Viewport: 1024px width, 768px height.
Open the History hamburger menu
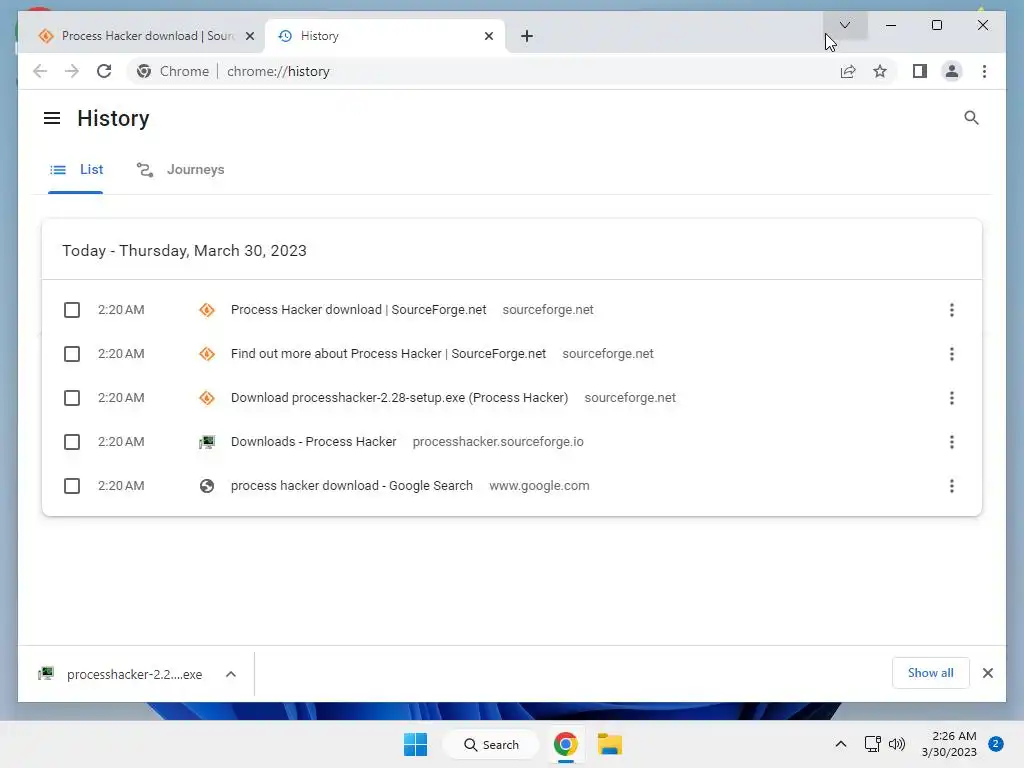coord(52,118)
